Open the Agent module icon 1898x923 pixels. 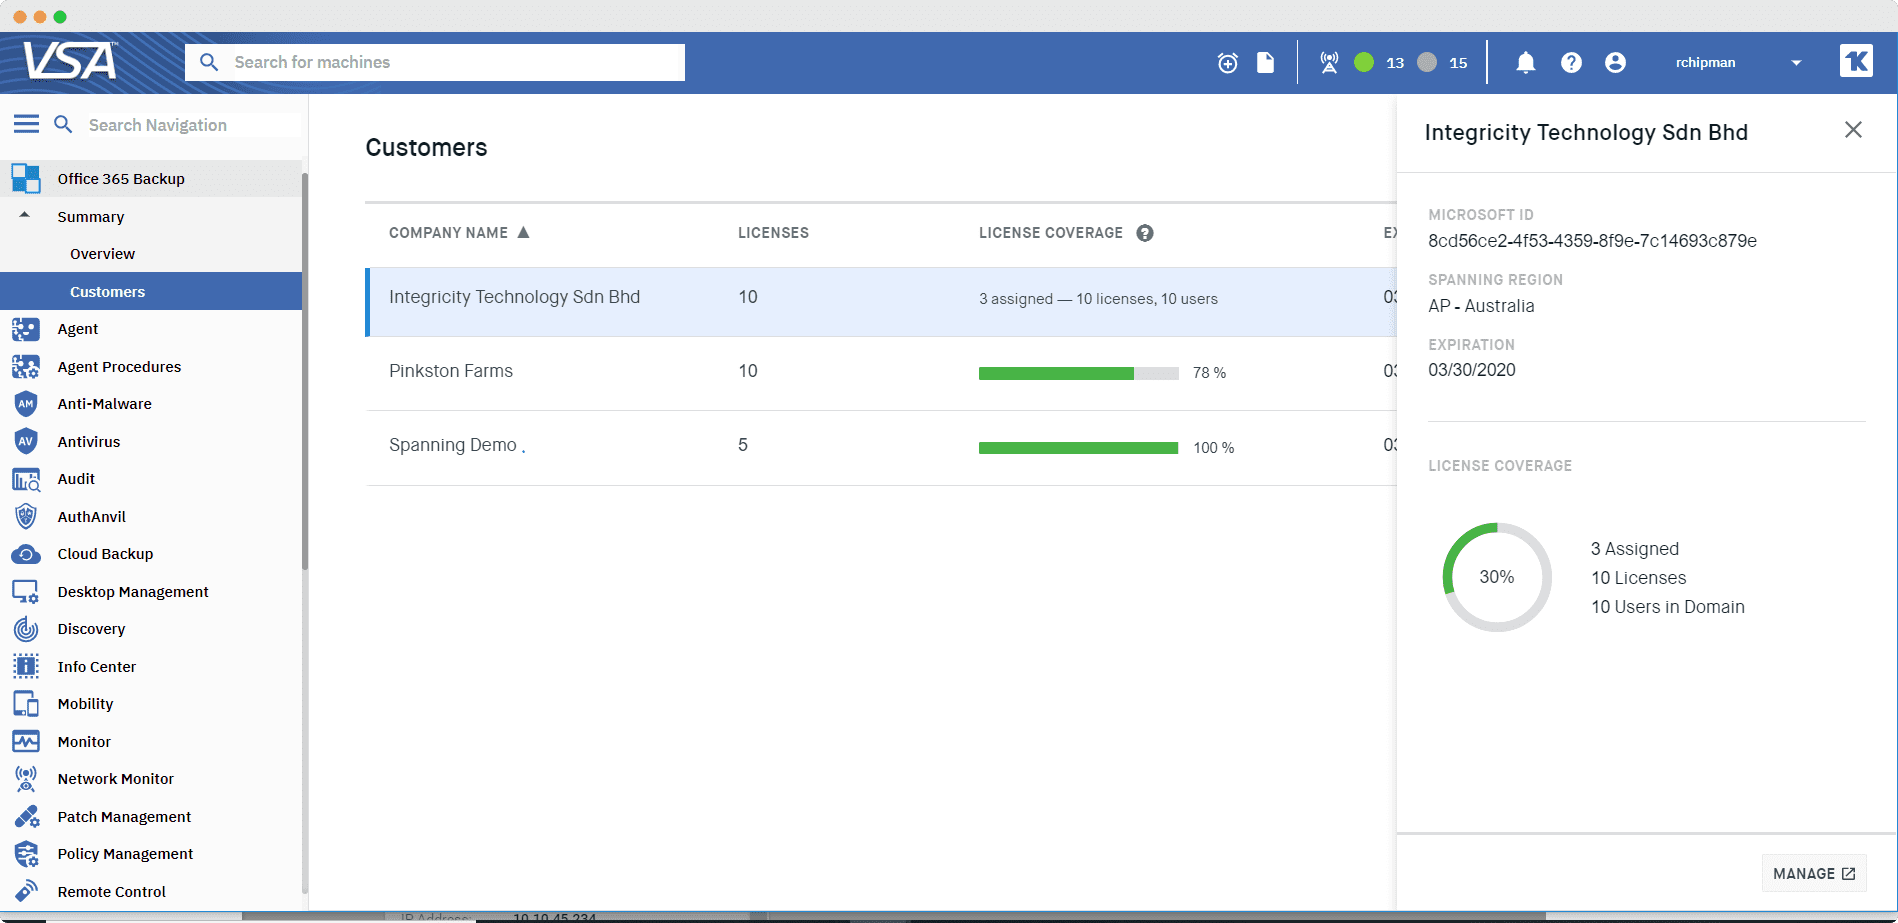tap(26, 329)
